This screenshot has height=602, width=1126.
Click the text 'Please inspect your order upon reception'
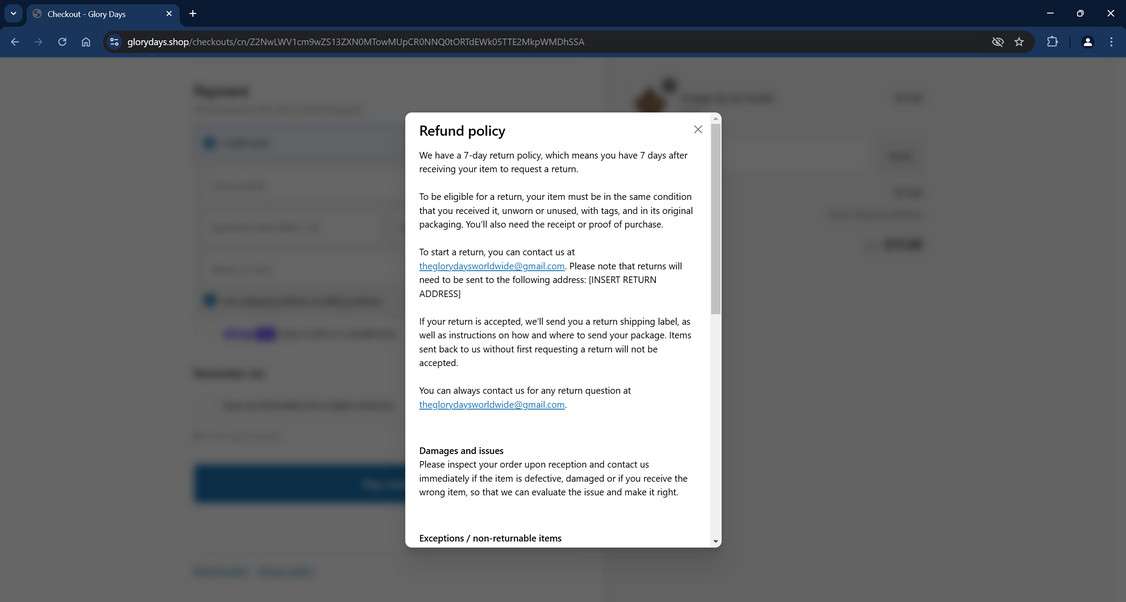(503, 465)
